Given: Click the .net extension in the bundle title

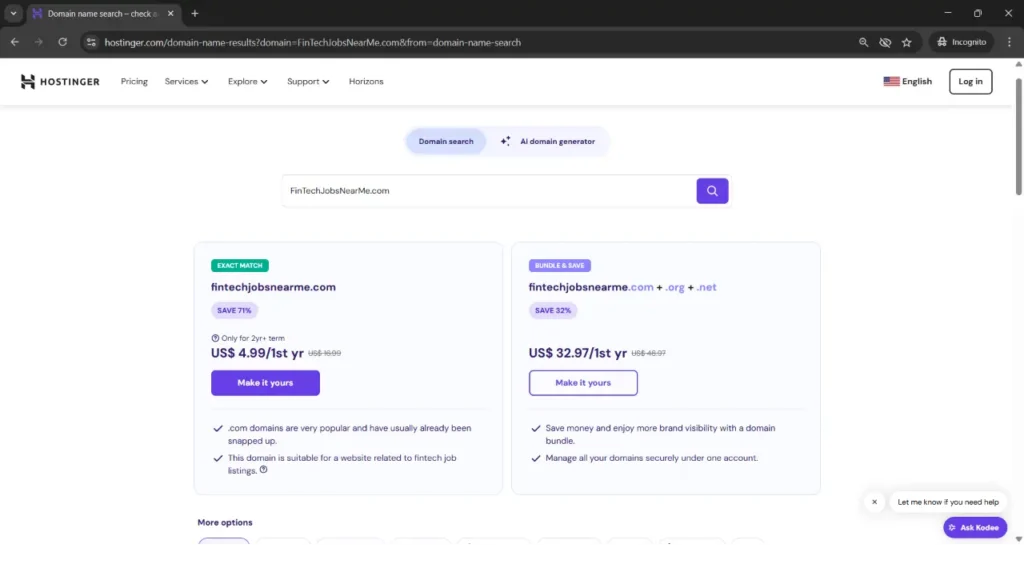Looking at the screenshot, I should pyautogui.click(x=706, y=287).
